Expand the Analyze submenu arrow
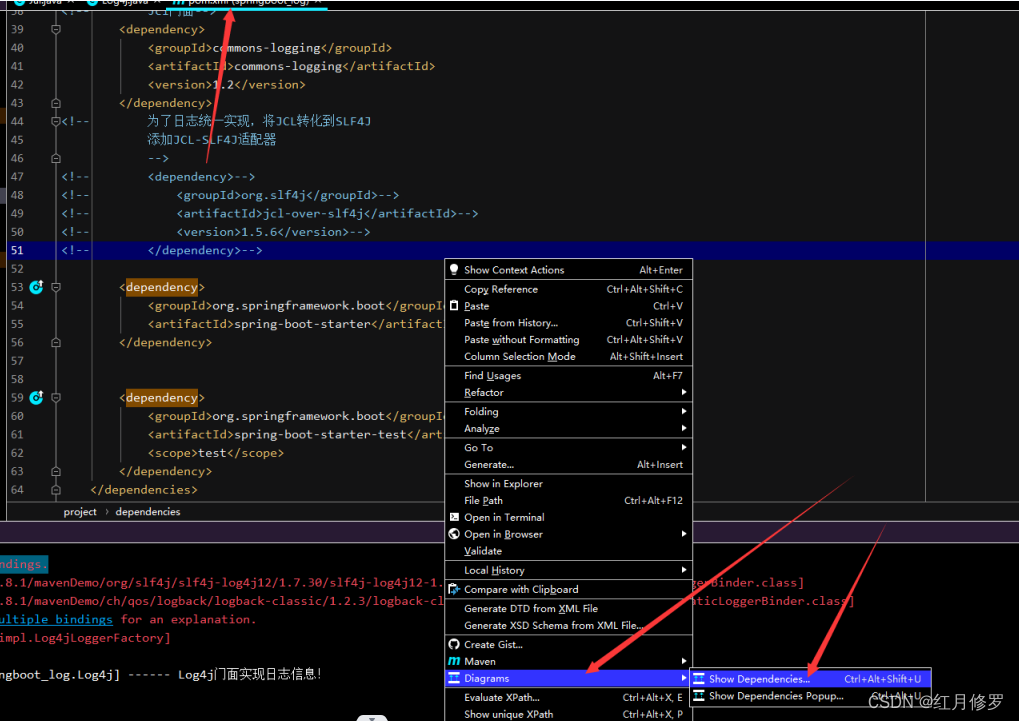The width and height of the screenshot is (1019, 721). coord(684,428)
